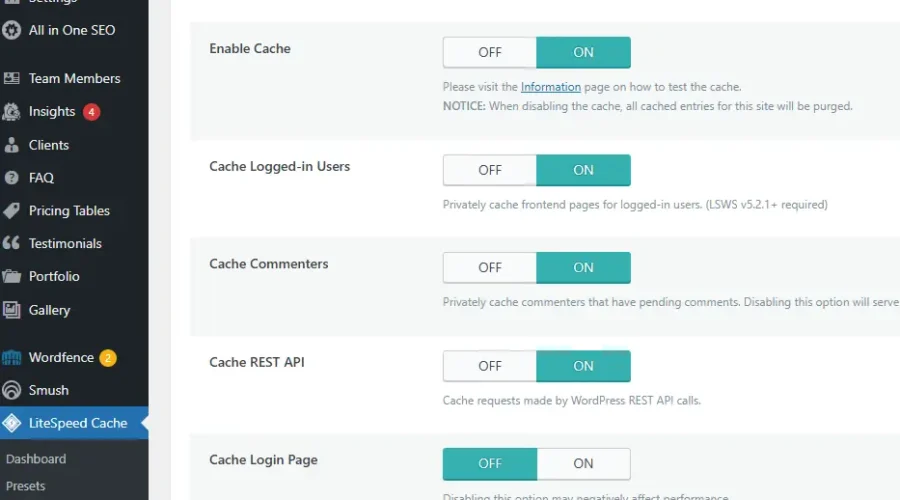Click the FAQ question mark icon
This screenshot has height=500, width=900.
pos(12,178)
